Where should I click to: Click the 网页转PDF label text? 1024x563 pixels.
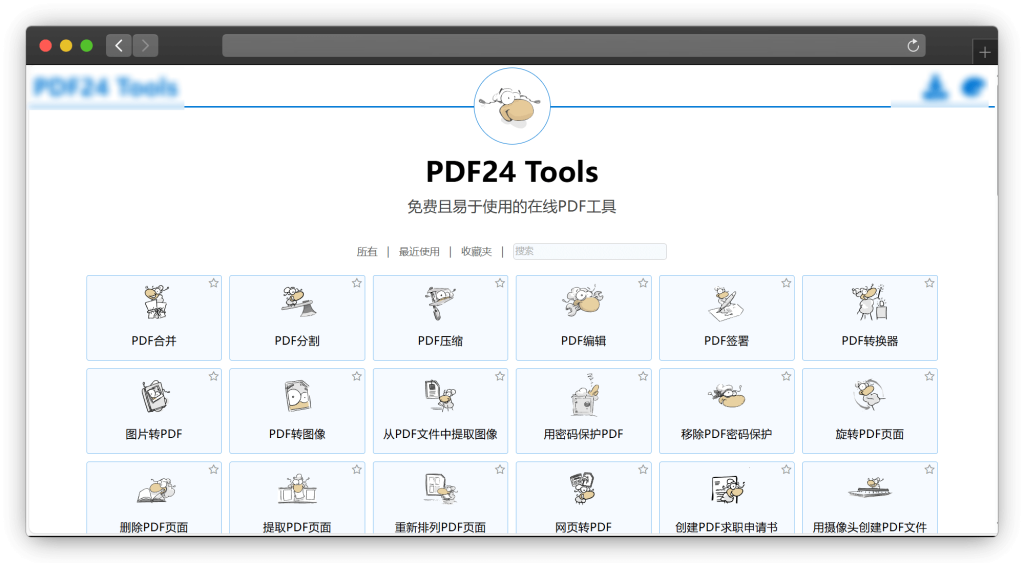point(583,527)
